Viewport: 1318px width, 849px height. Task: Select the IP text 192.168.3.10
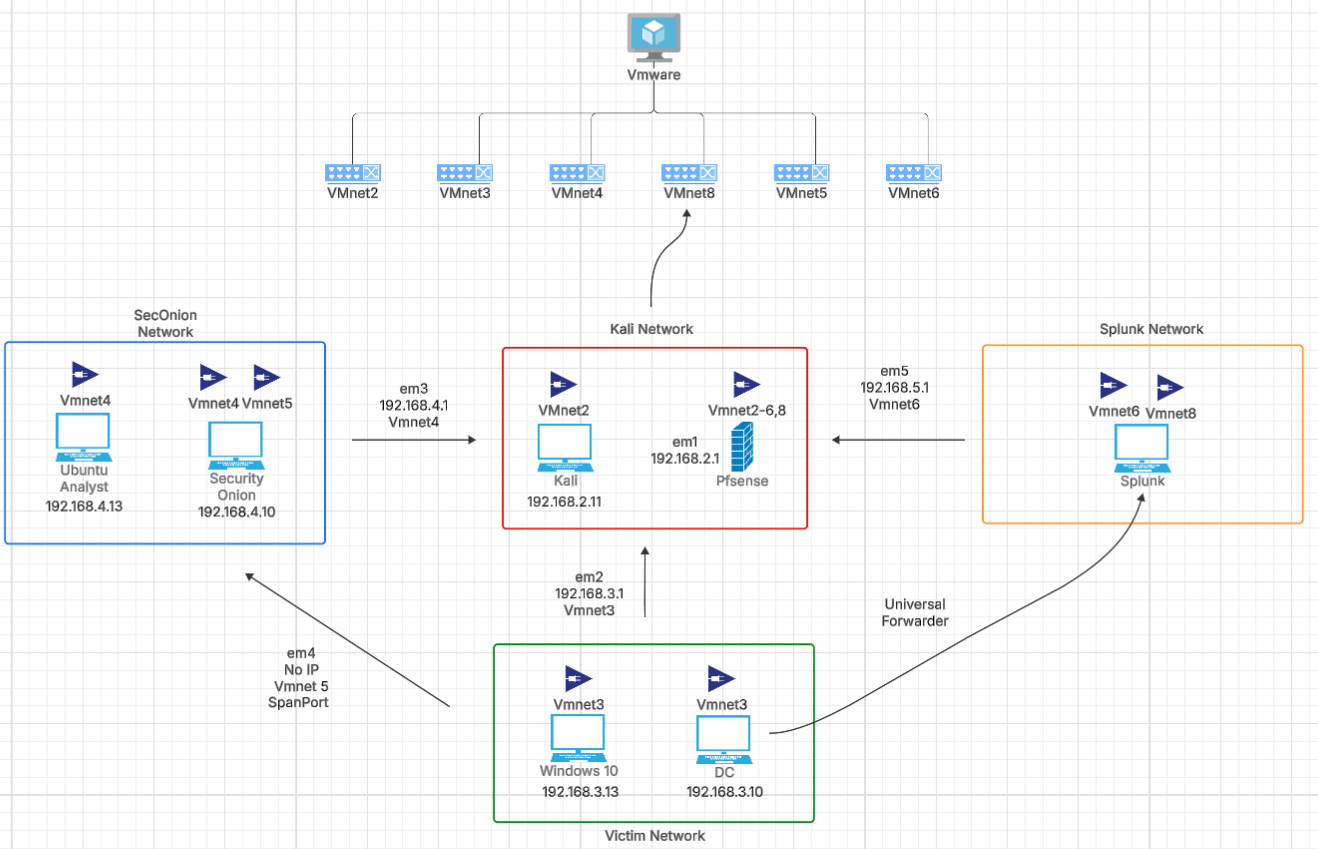click(x=724, y=791)
